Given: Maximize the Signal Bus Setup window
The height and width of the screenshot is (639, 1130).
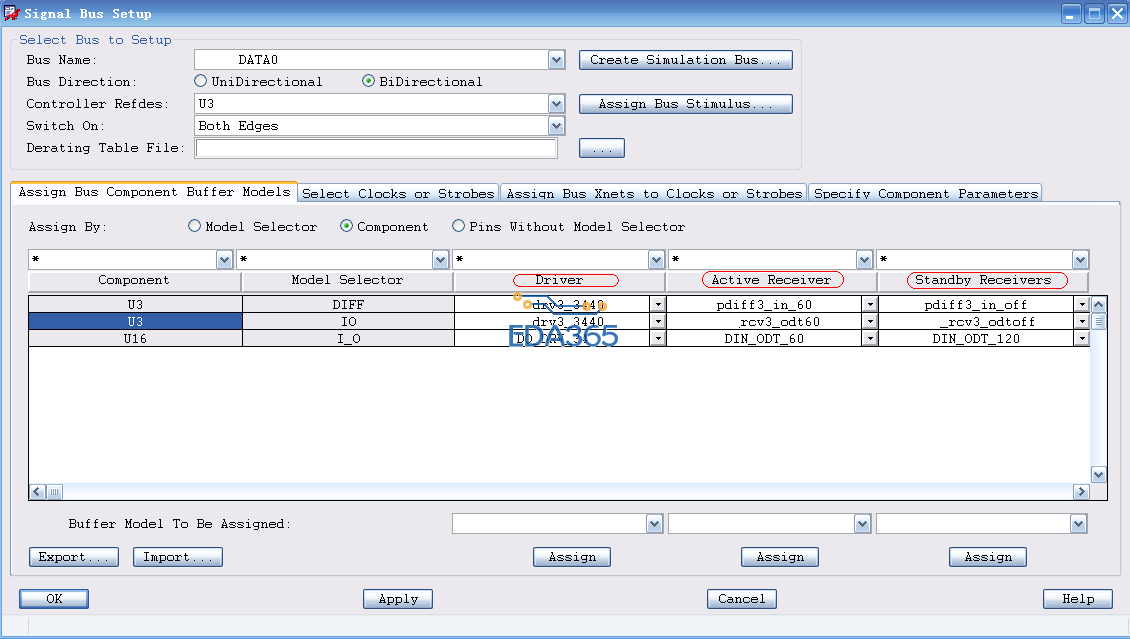Looking at the screenshot, I should coord(1094,14).
